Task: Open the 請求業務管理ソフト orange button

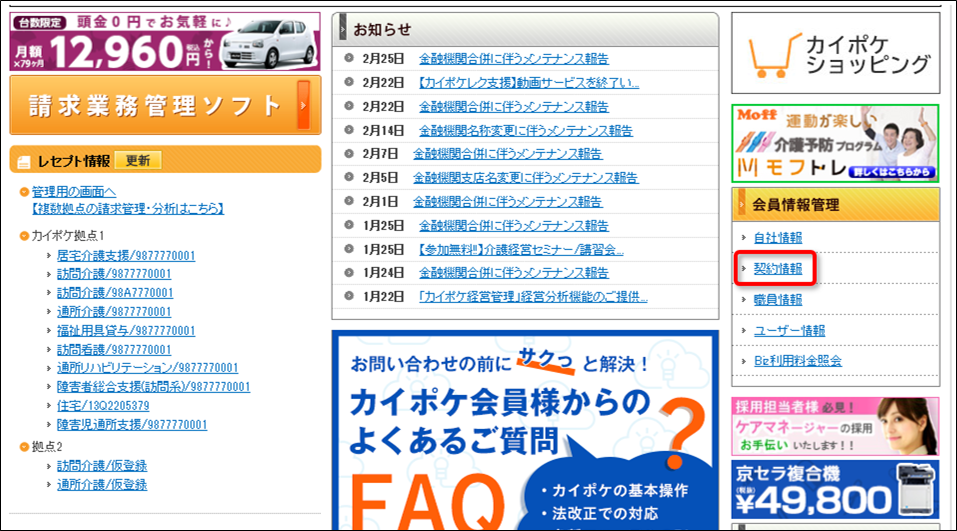Action: pyautogui.click(x=165, y=105)
